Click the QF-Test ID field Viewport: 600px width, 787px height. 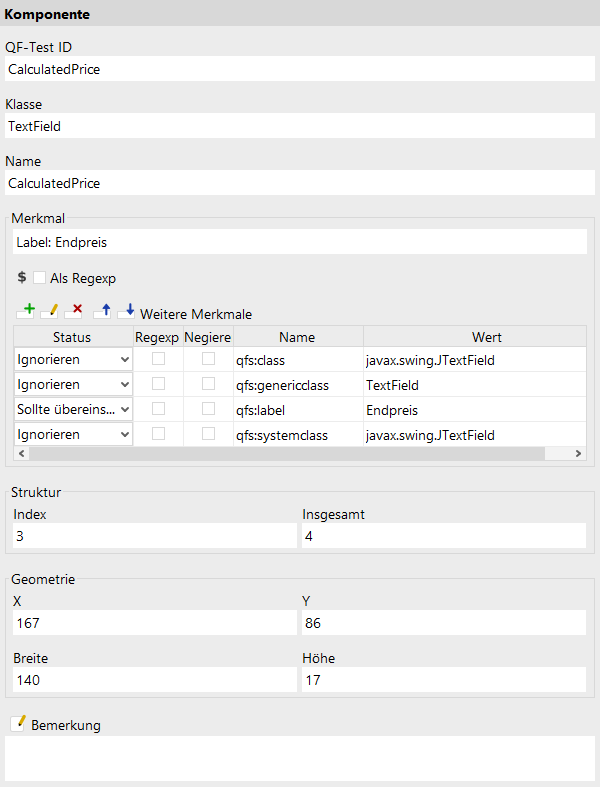(x=300, y=69)
